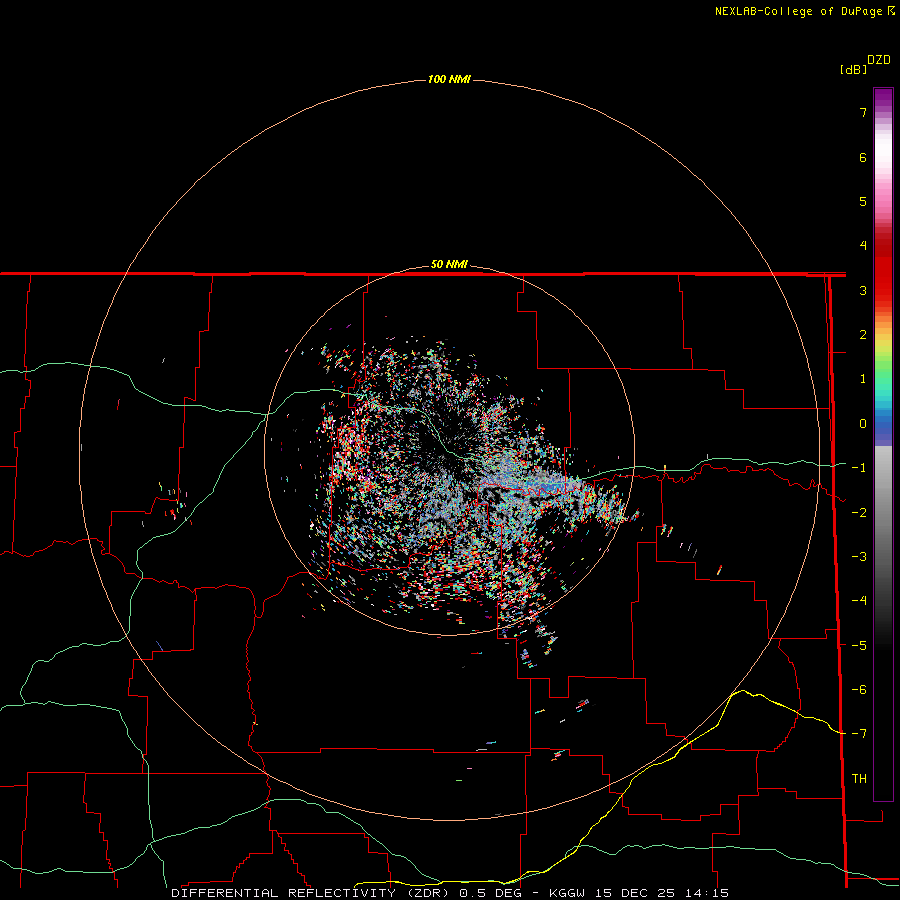Click the -2 value on the color scale
This screenshot has height=900, width=900.
point(859,513)
